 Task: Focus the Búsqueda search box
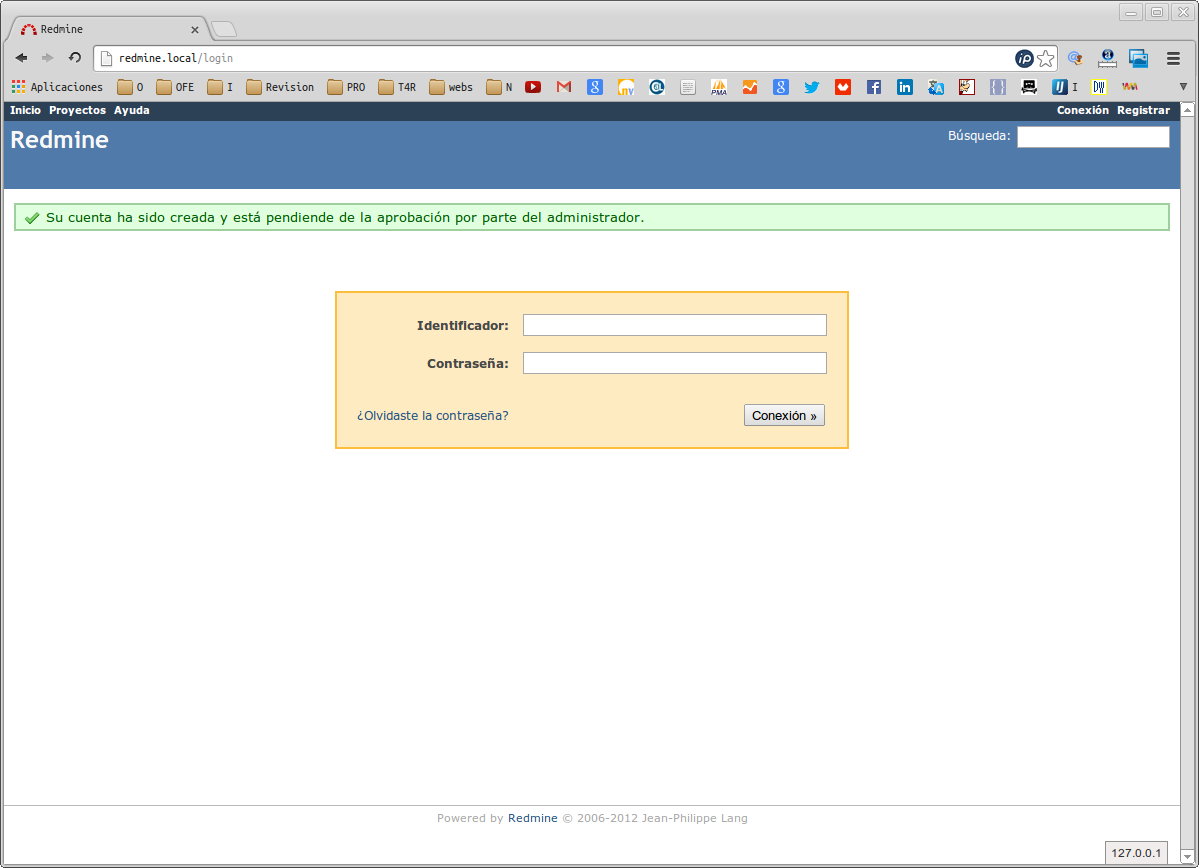(1093, 137)
